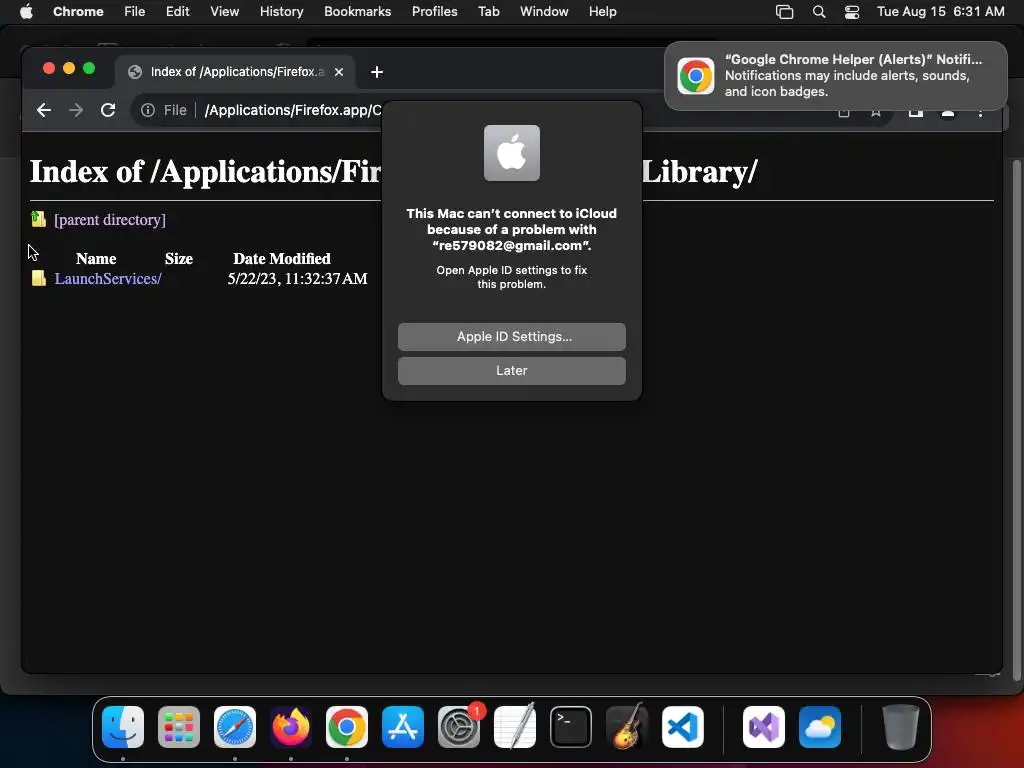Open the LaunchServices/ folder link
The image size is (1024, 768).
[108, 279]
